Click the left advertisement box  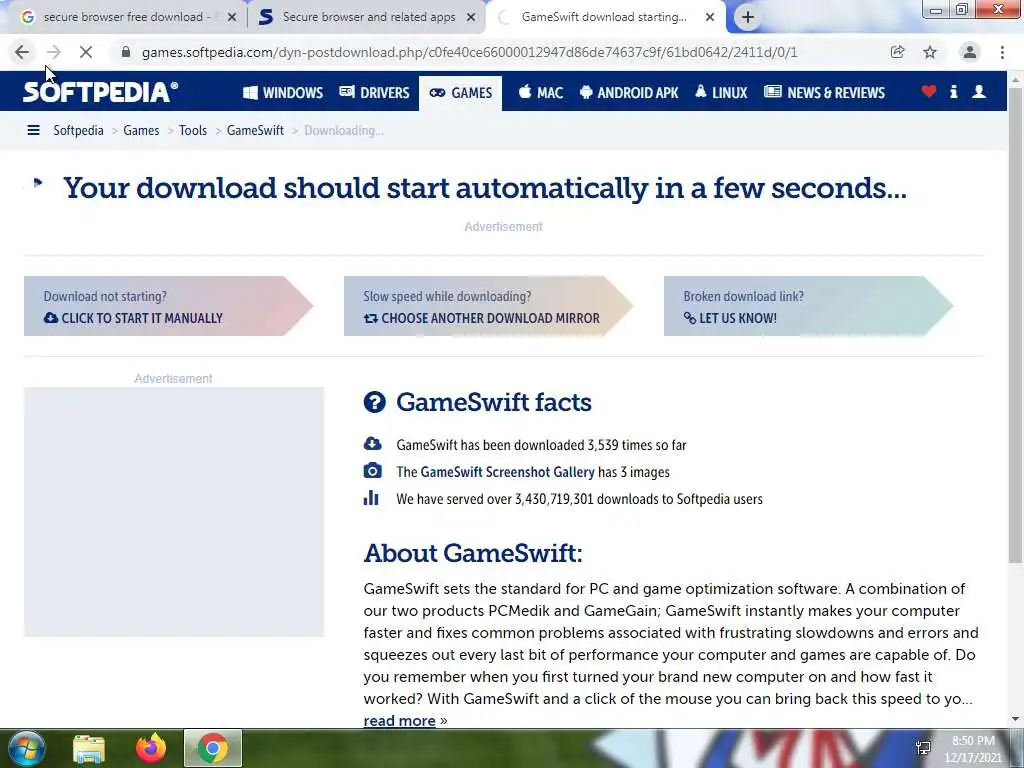coord(174,512)
